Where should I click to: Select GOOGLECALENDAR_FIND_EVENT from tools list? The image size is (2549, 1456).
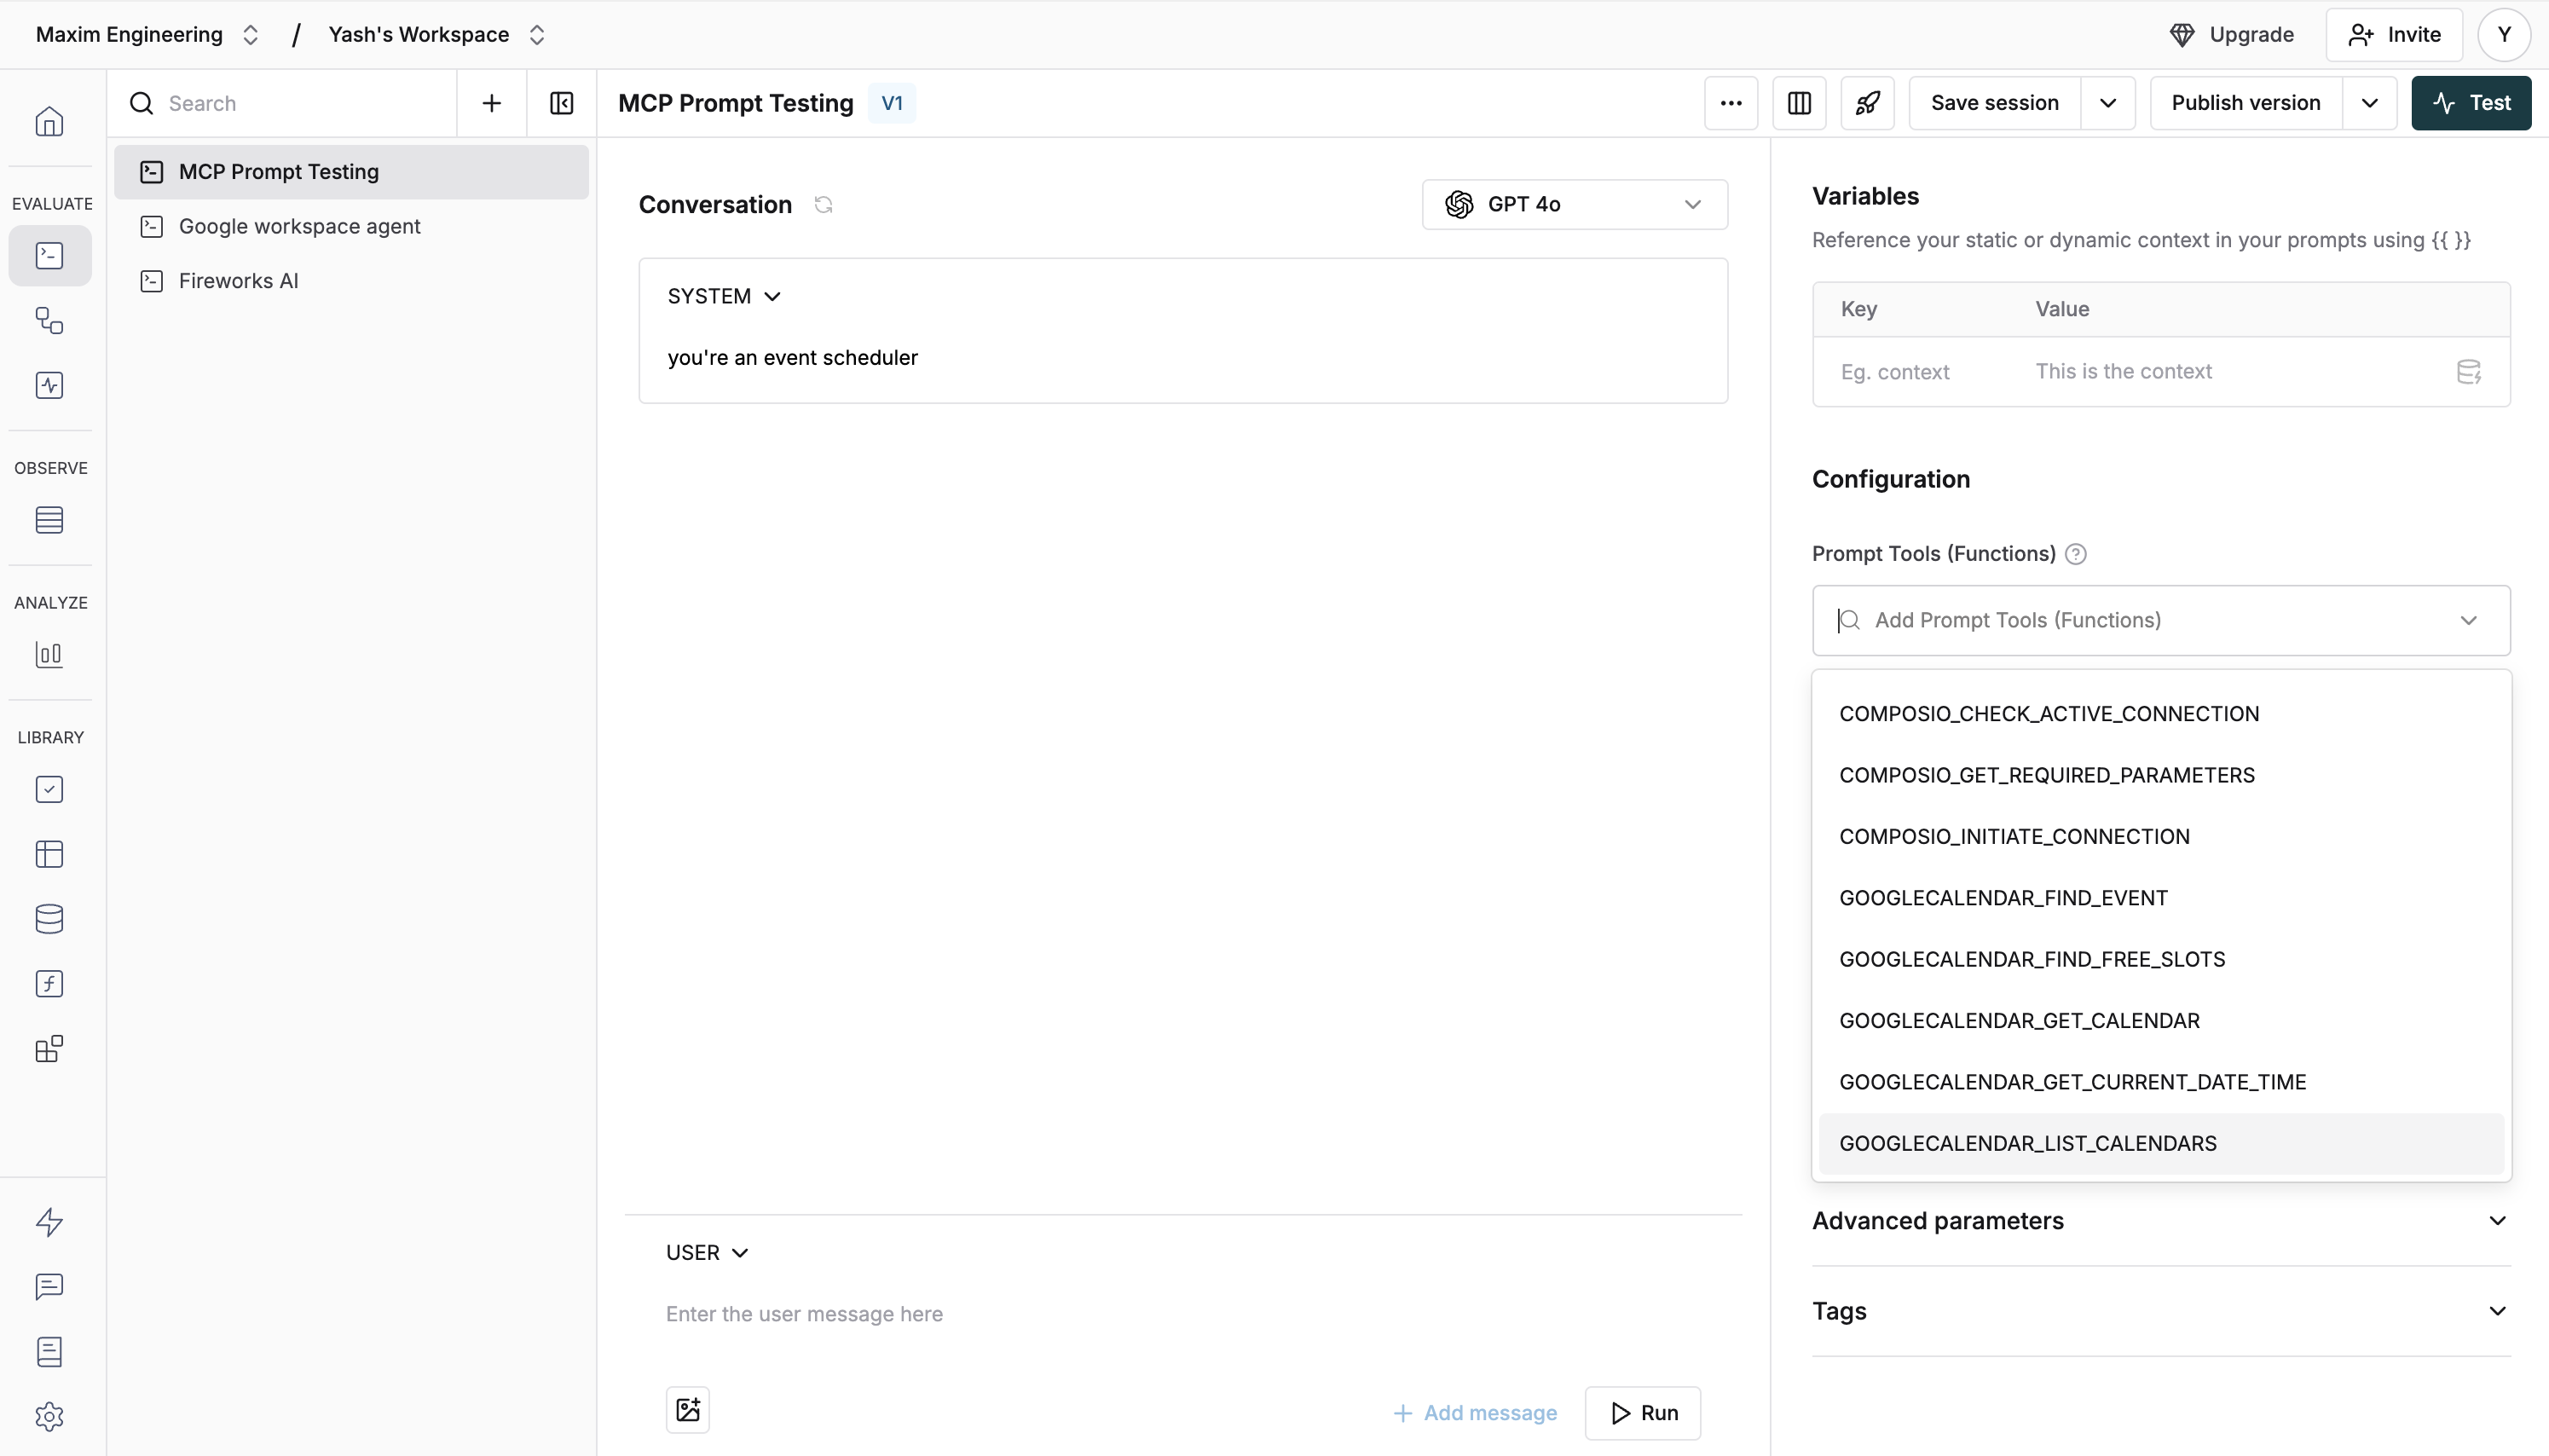2003,898
